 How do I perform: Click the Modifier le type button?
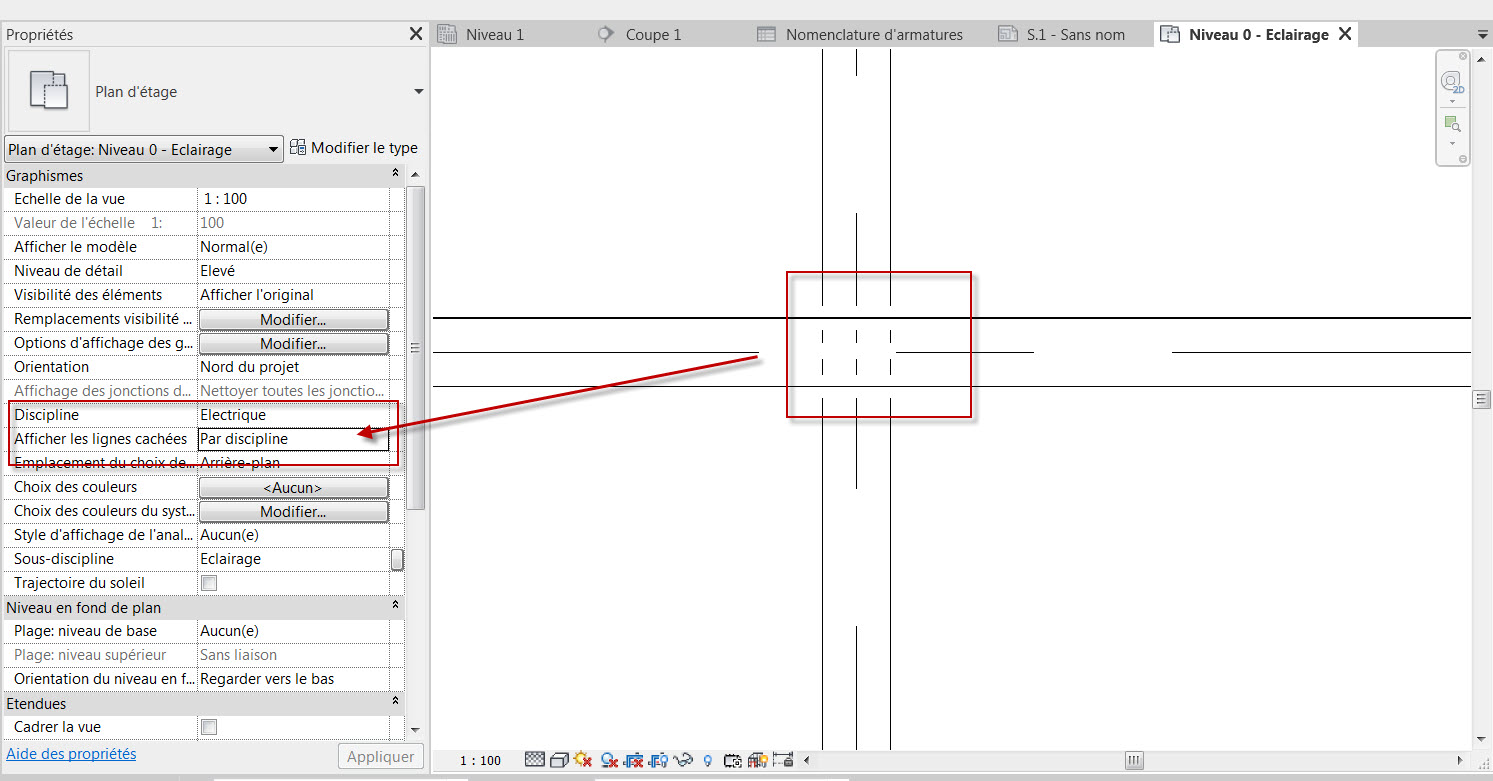point(354,148)
